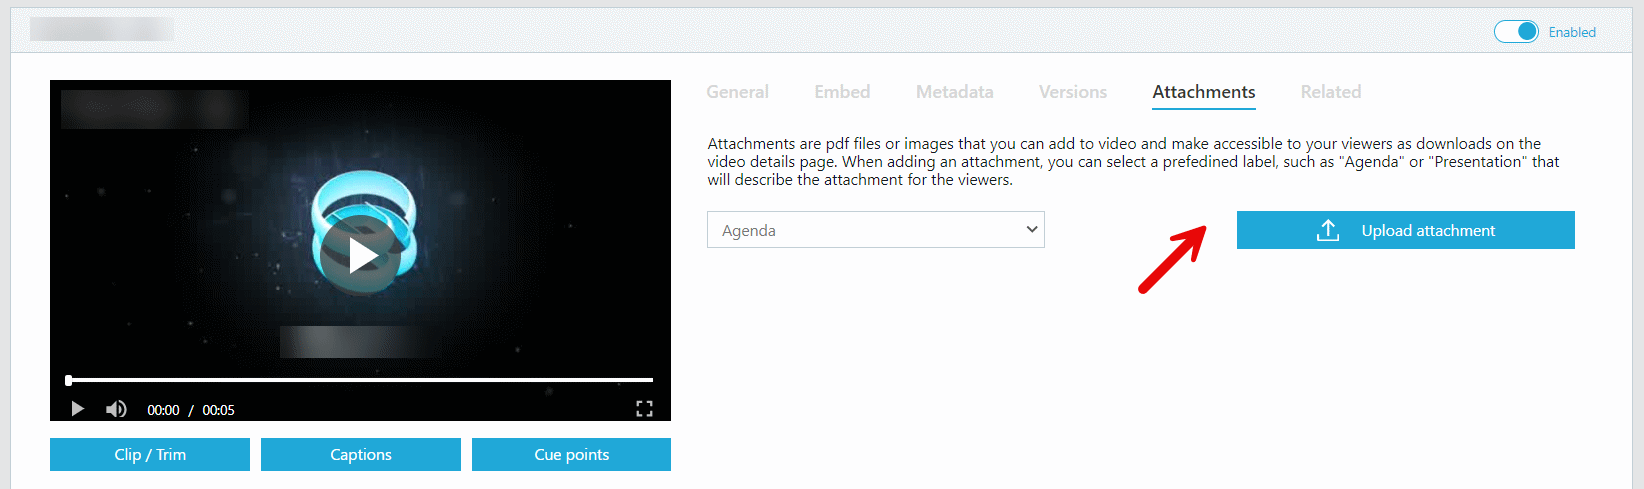The width and height of the screenshot is (1644, 489).
Task: Switch to the General tab
Action: [x=738, y=92]
